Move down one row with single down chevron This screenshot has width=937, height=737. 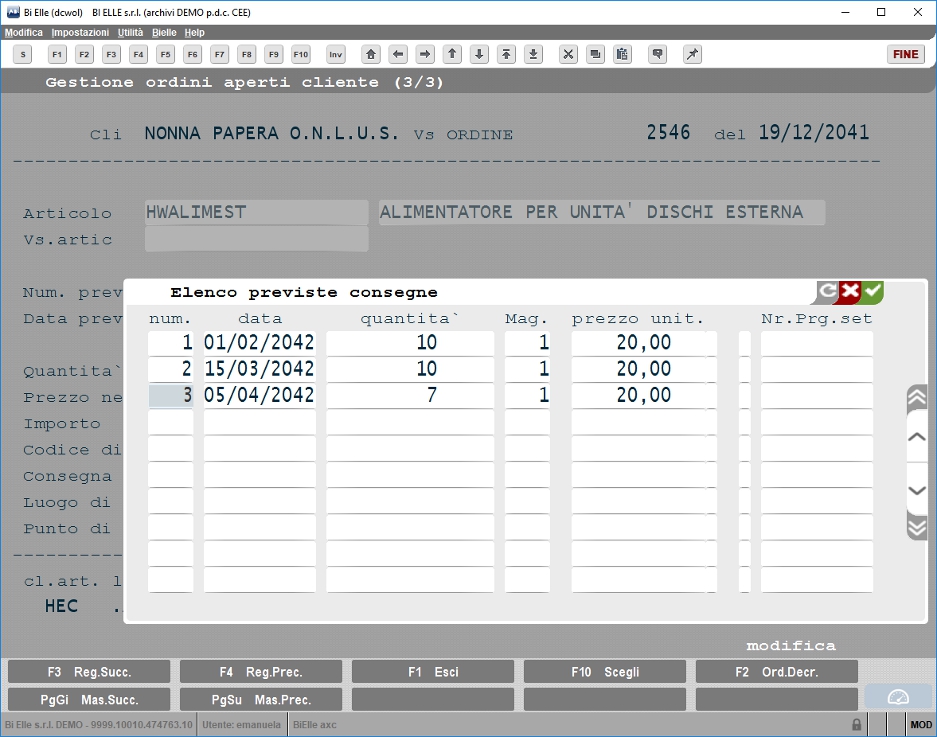tap(917, 490)
